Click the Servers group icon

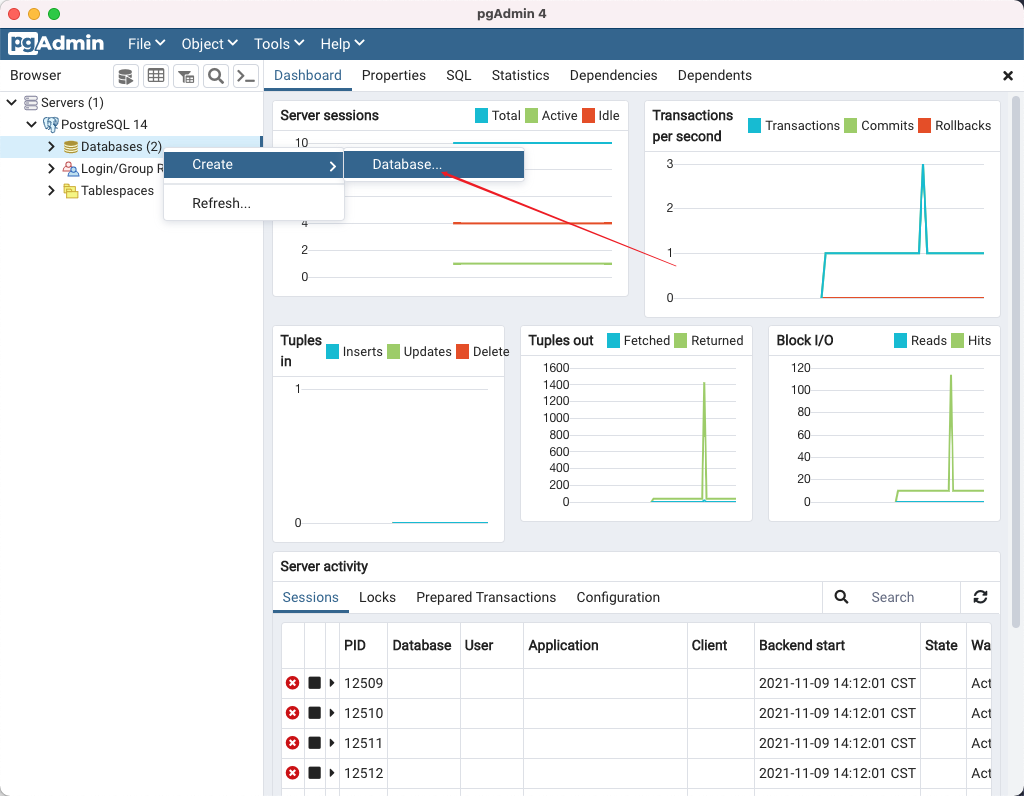(x=31, y=103)
